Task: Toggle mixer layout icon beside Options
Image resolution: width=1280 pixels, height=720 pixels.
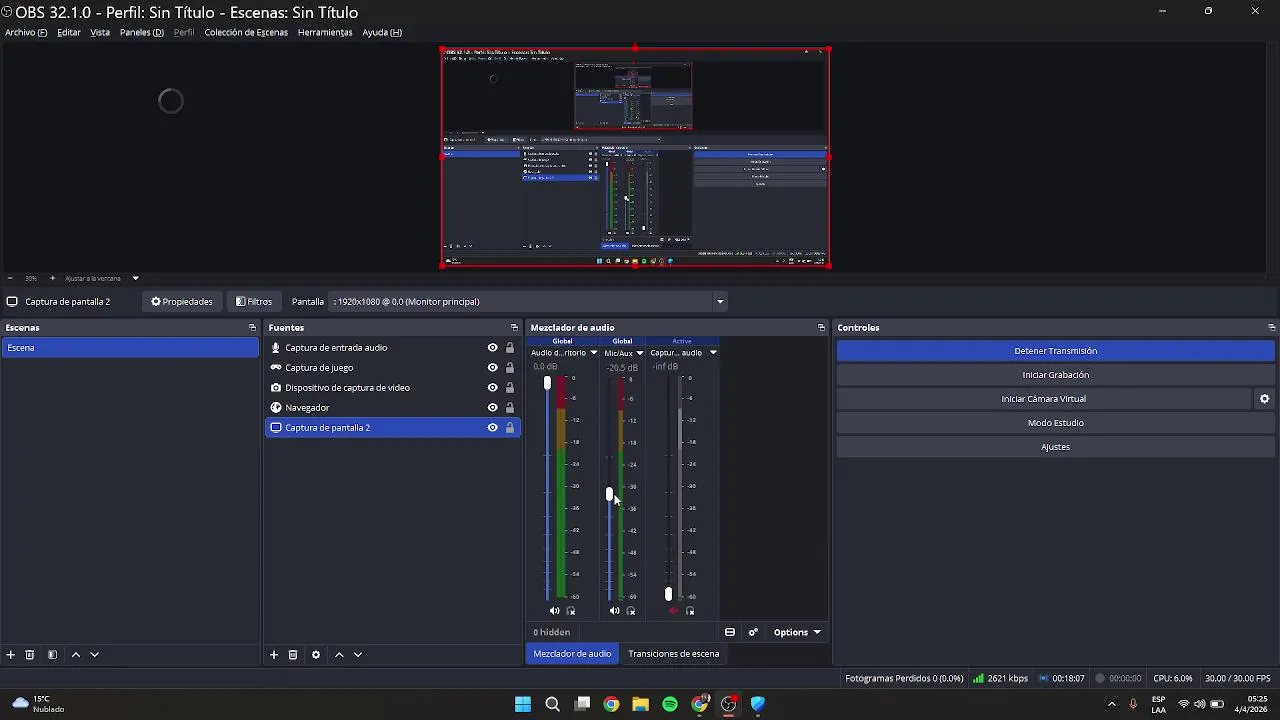Action: 730,633
